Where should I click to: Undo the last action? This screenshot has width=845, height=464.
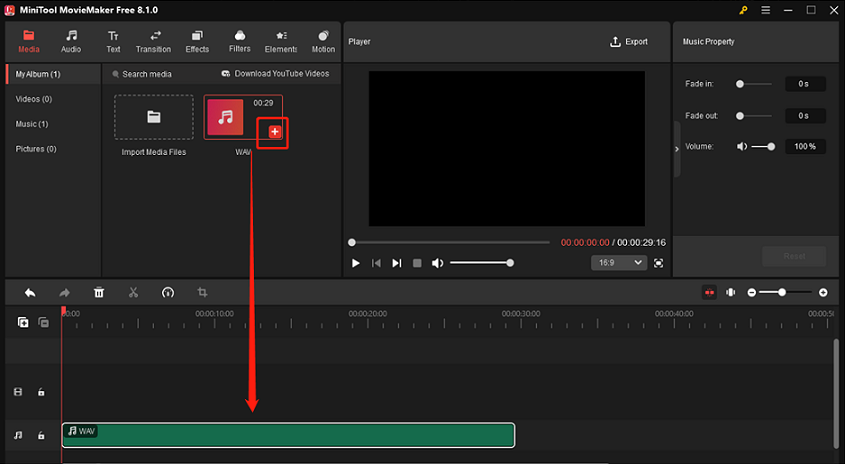click(x=30, y=293)
